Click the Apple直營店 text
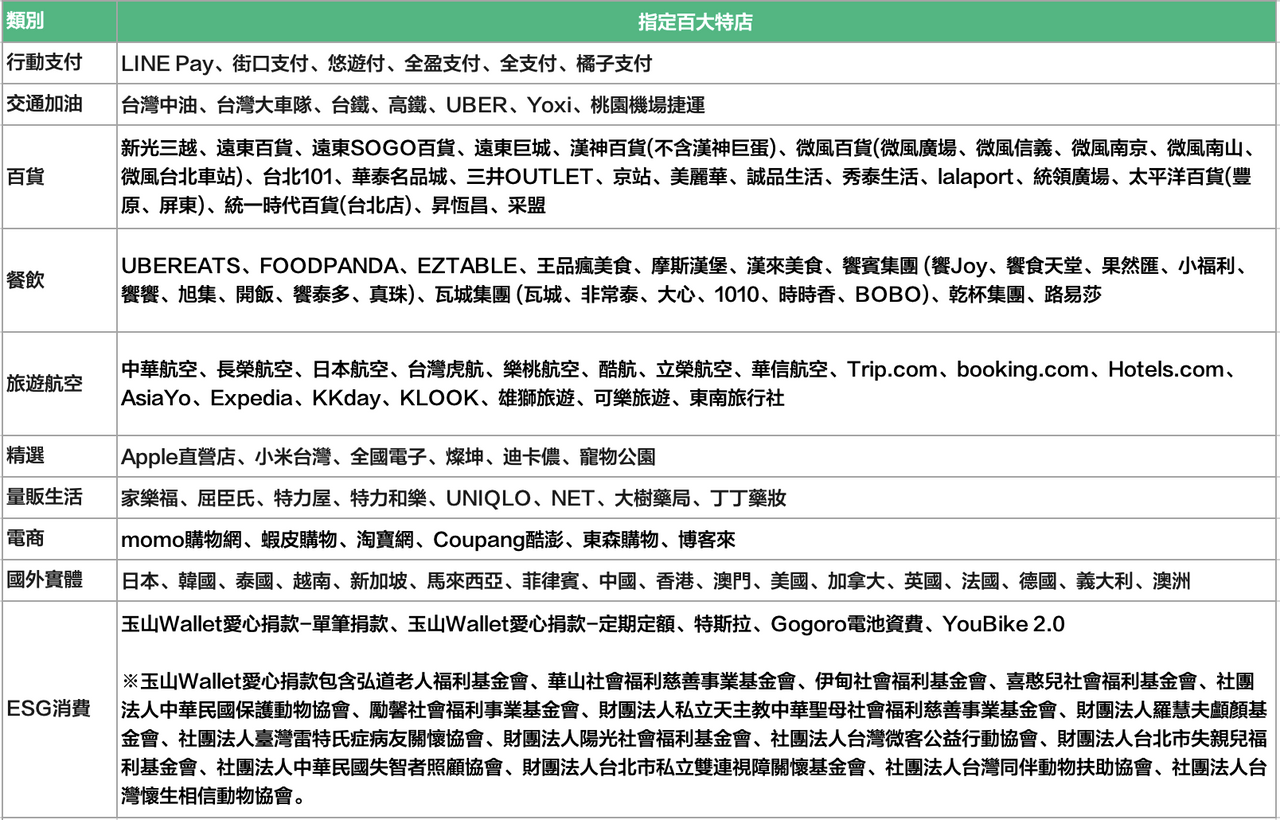The image size is (1280, 820). pos(178,457)
